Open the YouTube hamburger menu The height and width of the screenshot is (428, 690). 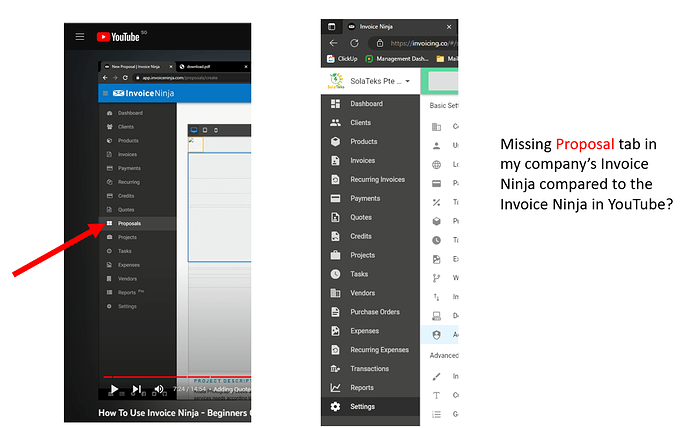coord(80,37)
